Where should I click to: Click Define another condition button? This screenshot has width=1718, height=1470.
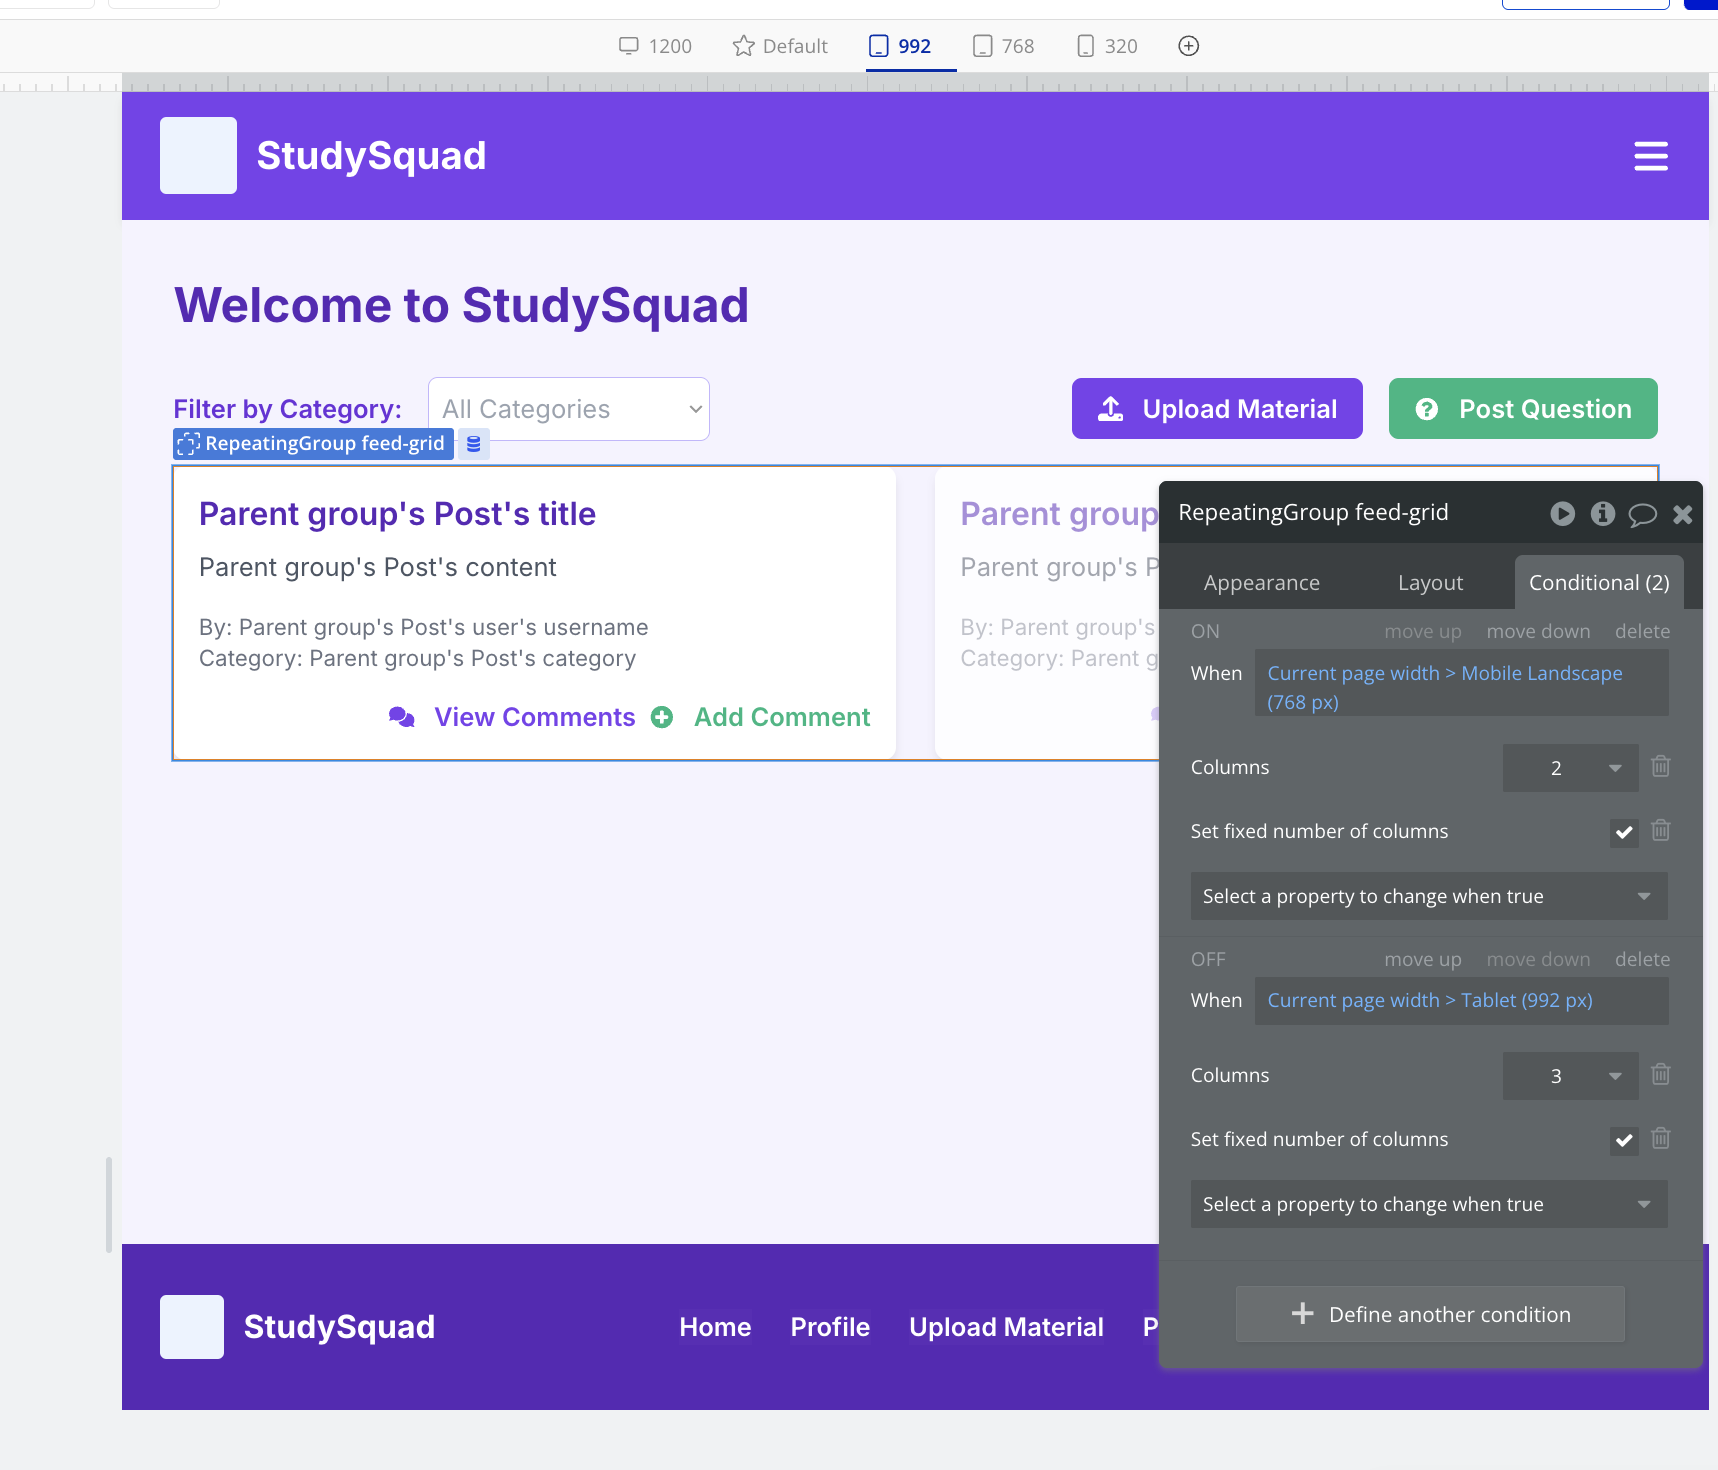click(x=1430, y=1314)
